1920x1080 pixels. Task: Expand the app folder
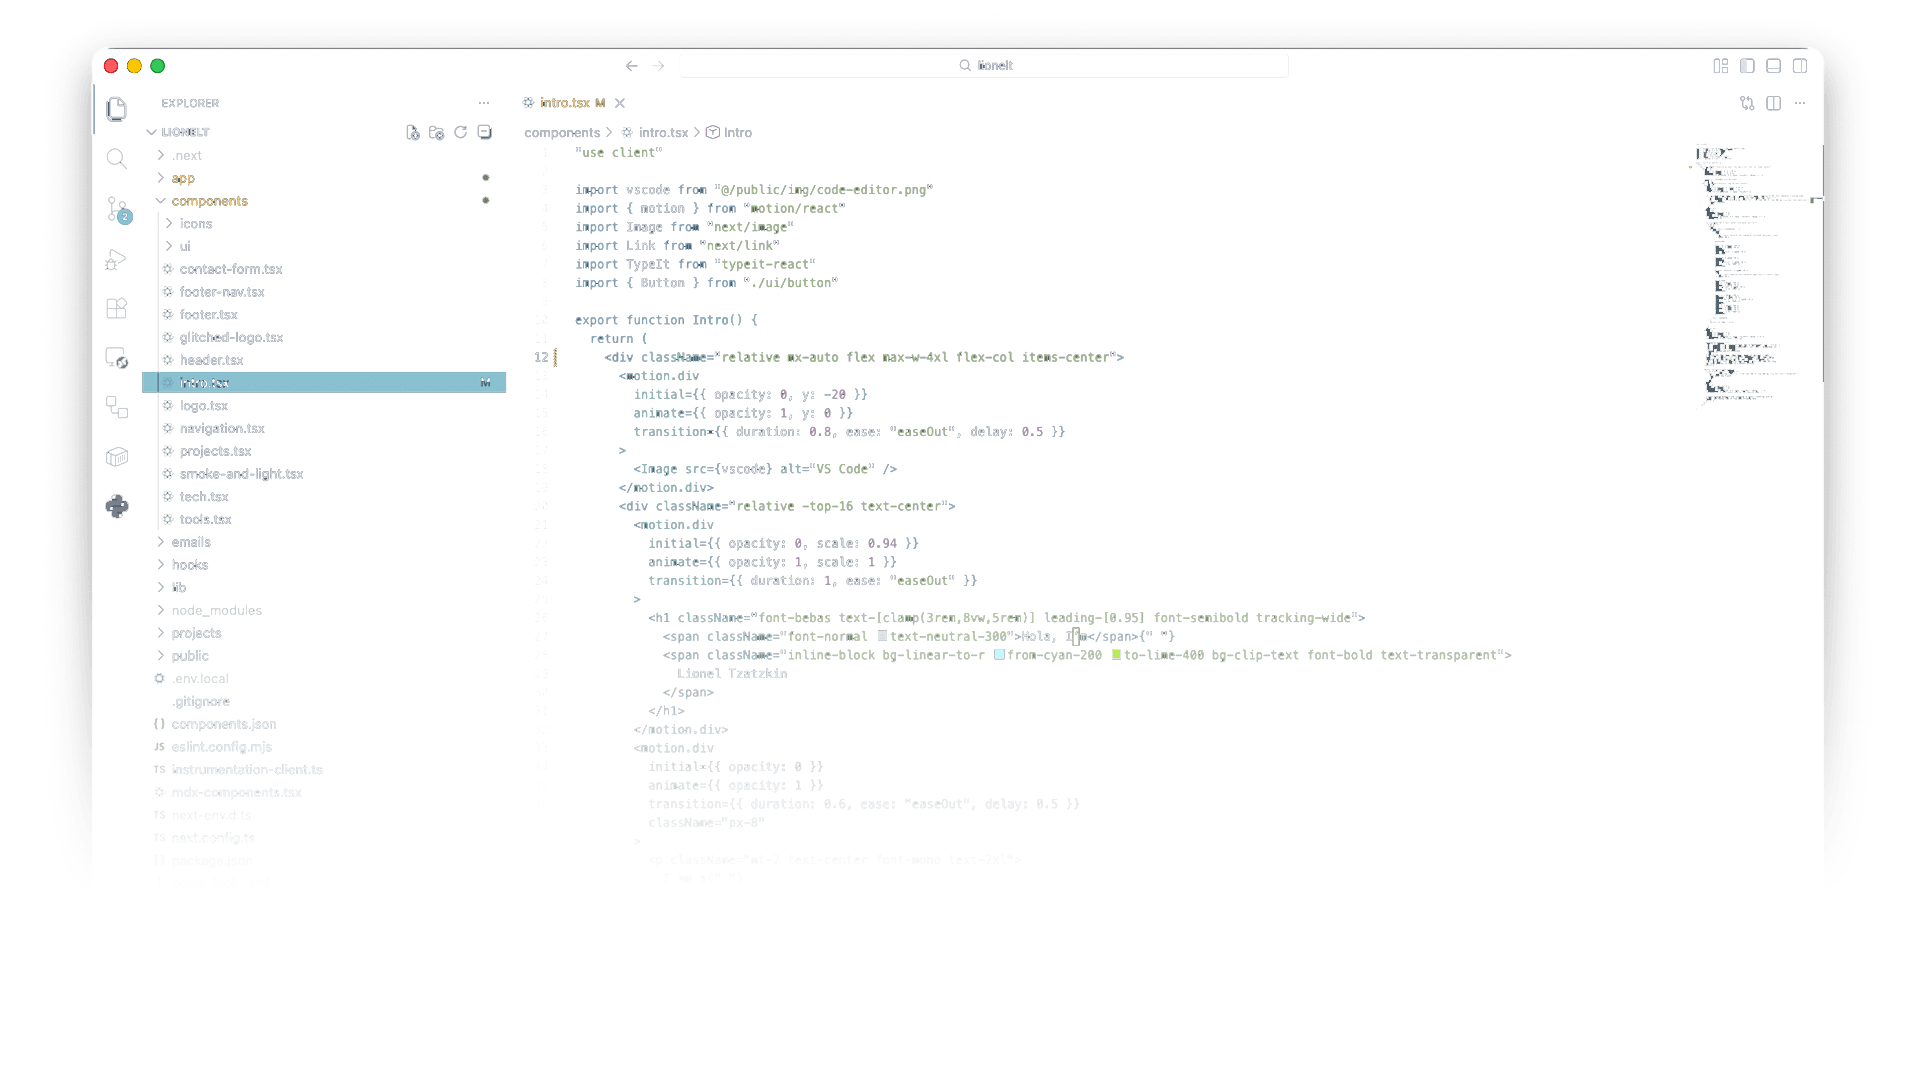coord(183,178)
